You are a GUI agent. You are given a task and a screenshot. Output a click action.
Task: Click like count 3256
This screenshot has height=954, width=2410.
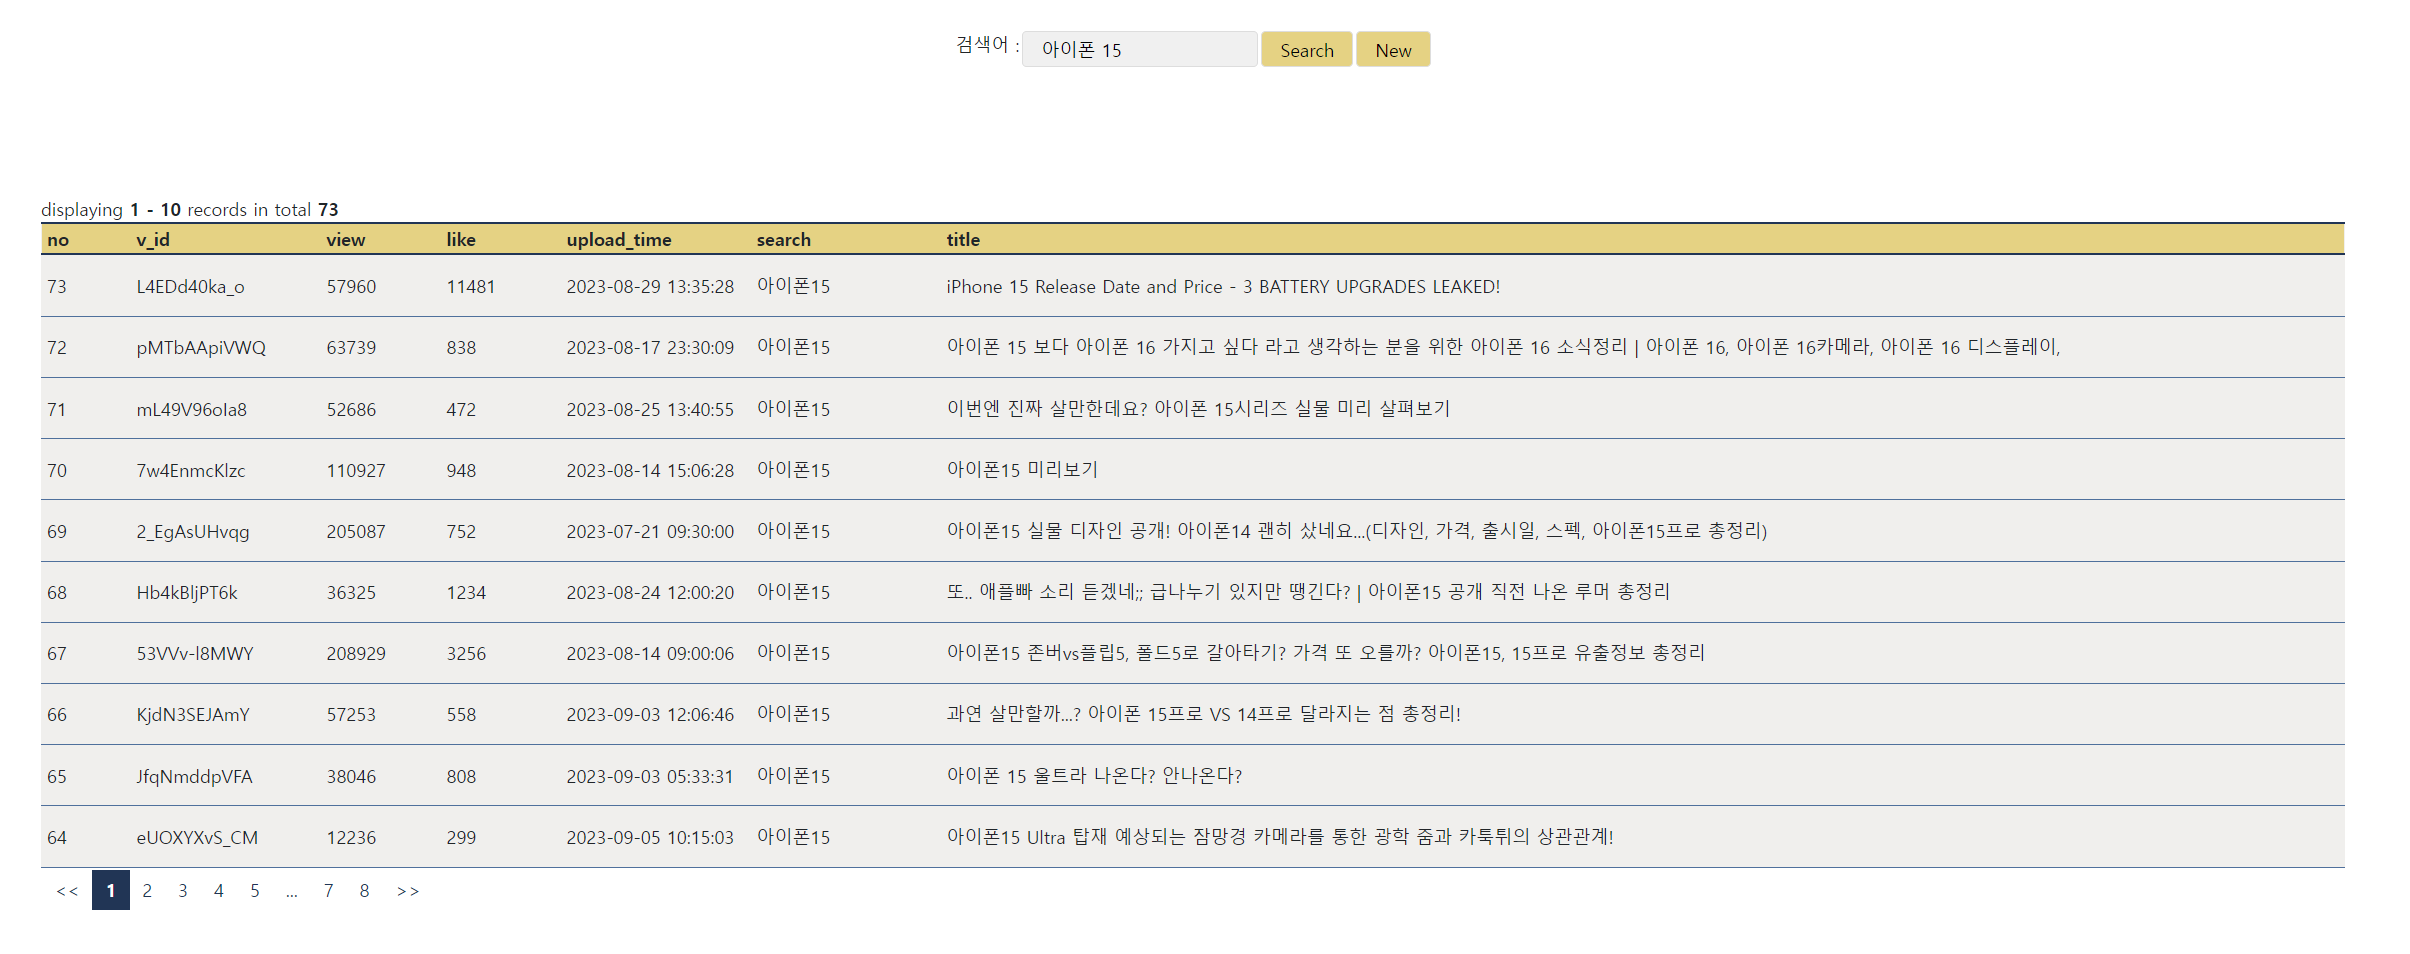[466, 654]
